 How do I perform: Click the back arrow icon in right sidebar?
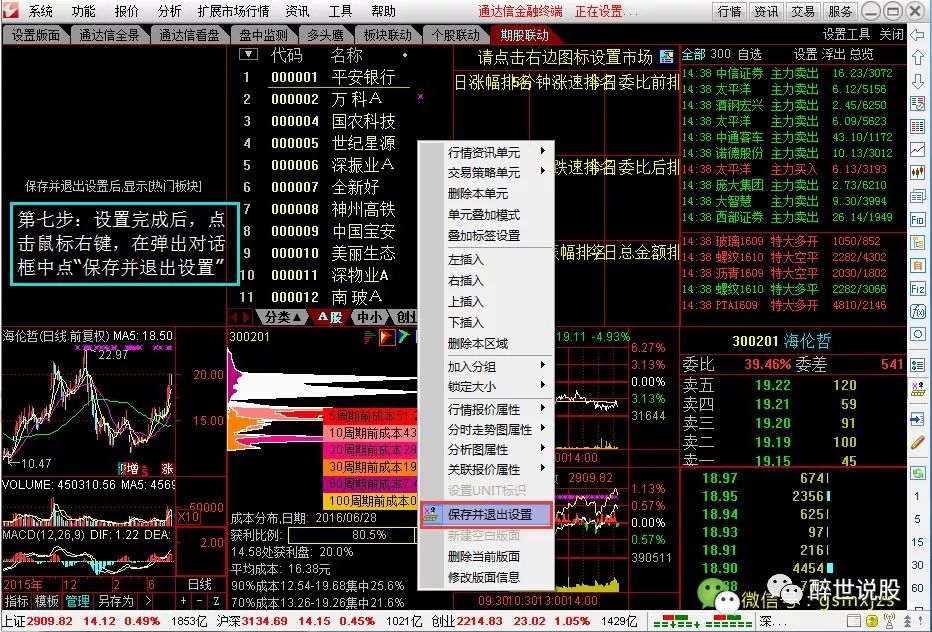(917, 36)
